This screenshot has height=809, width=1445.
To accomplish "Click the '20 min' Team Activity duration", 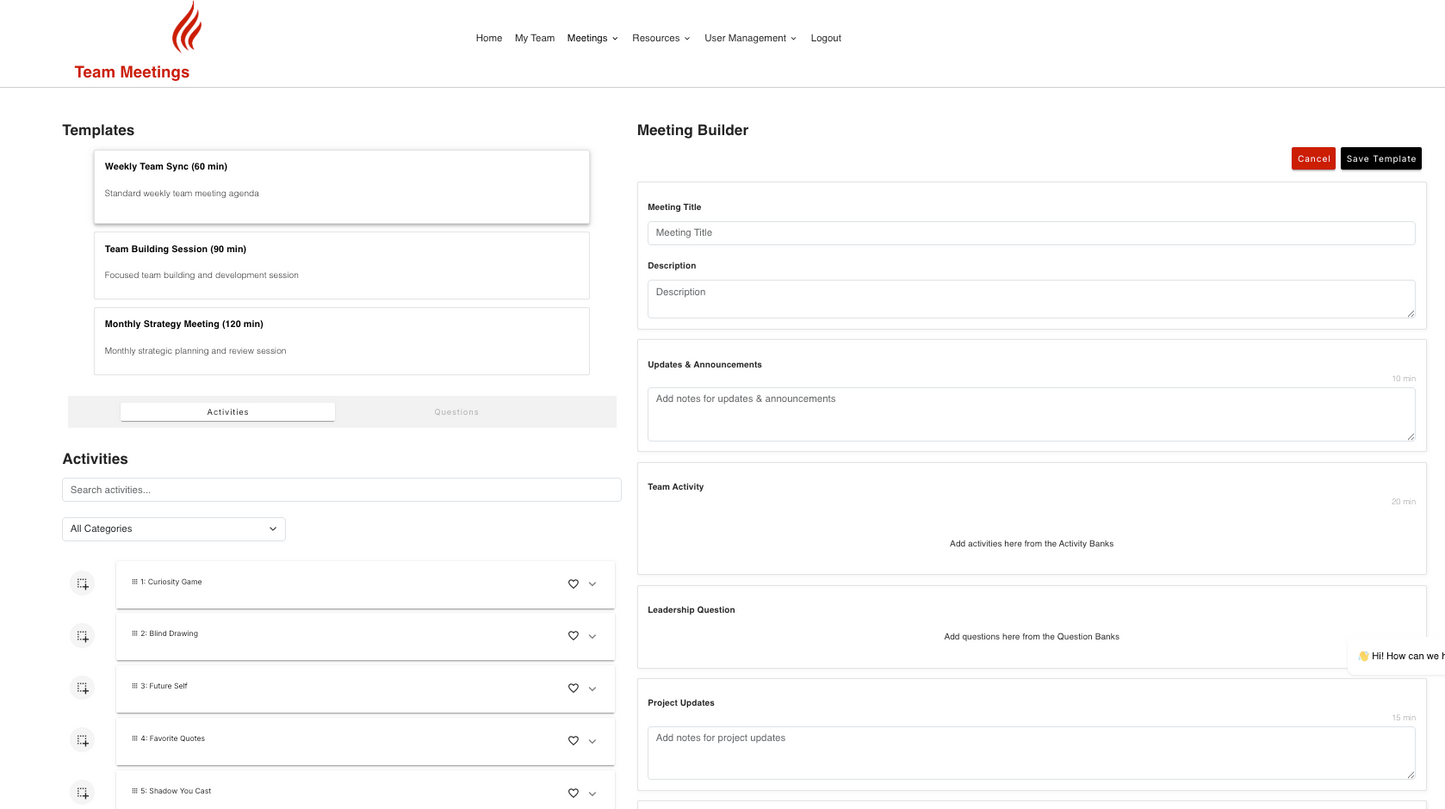I will (x=1403, y=502).
